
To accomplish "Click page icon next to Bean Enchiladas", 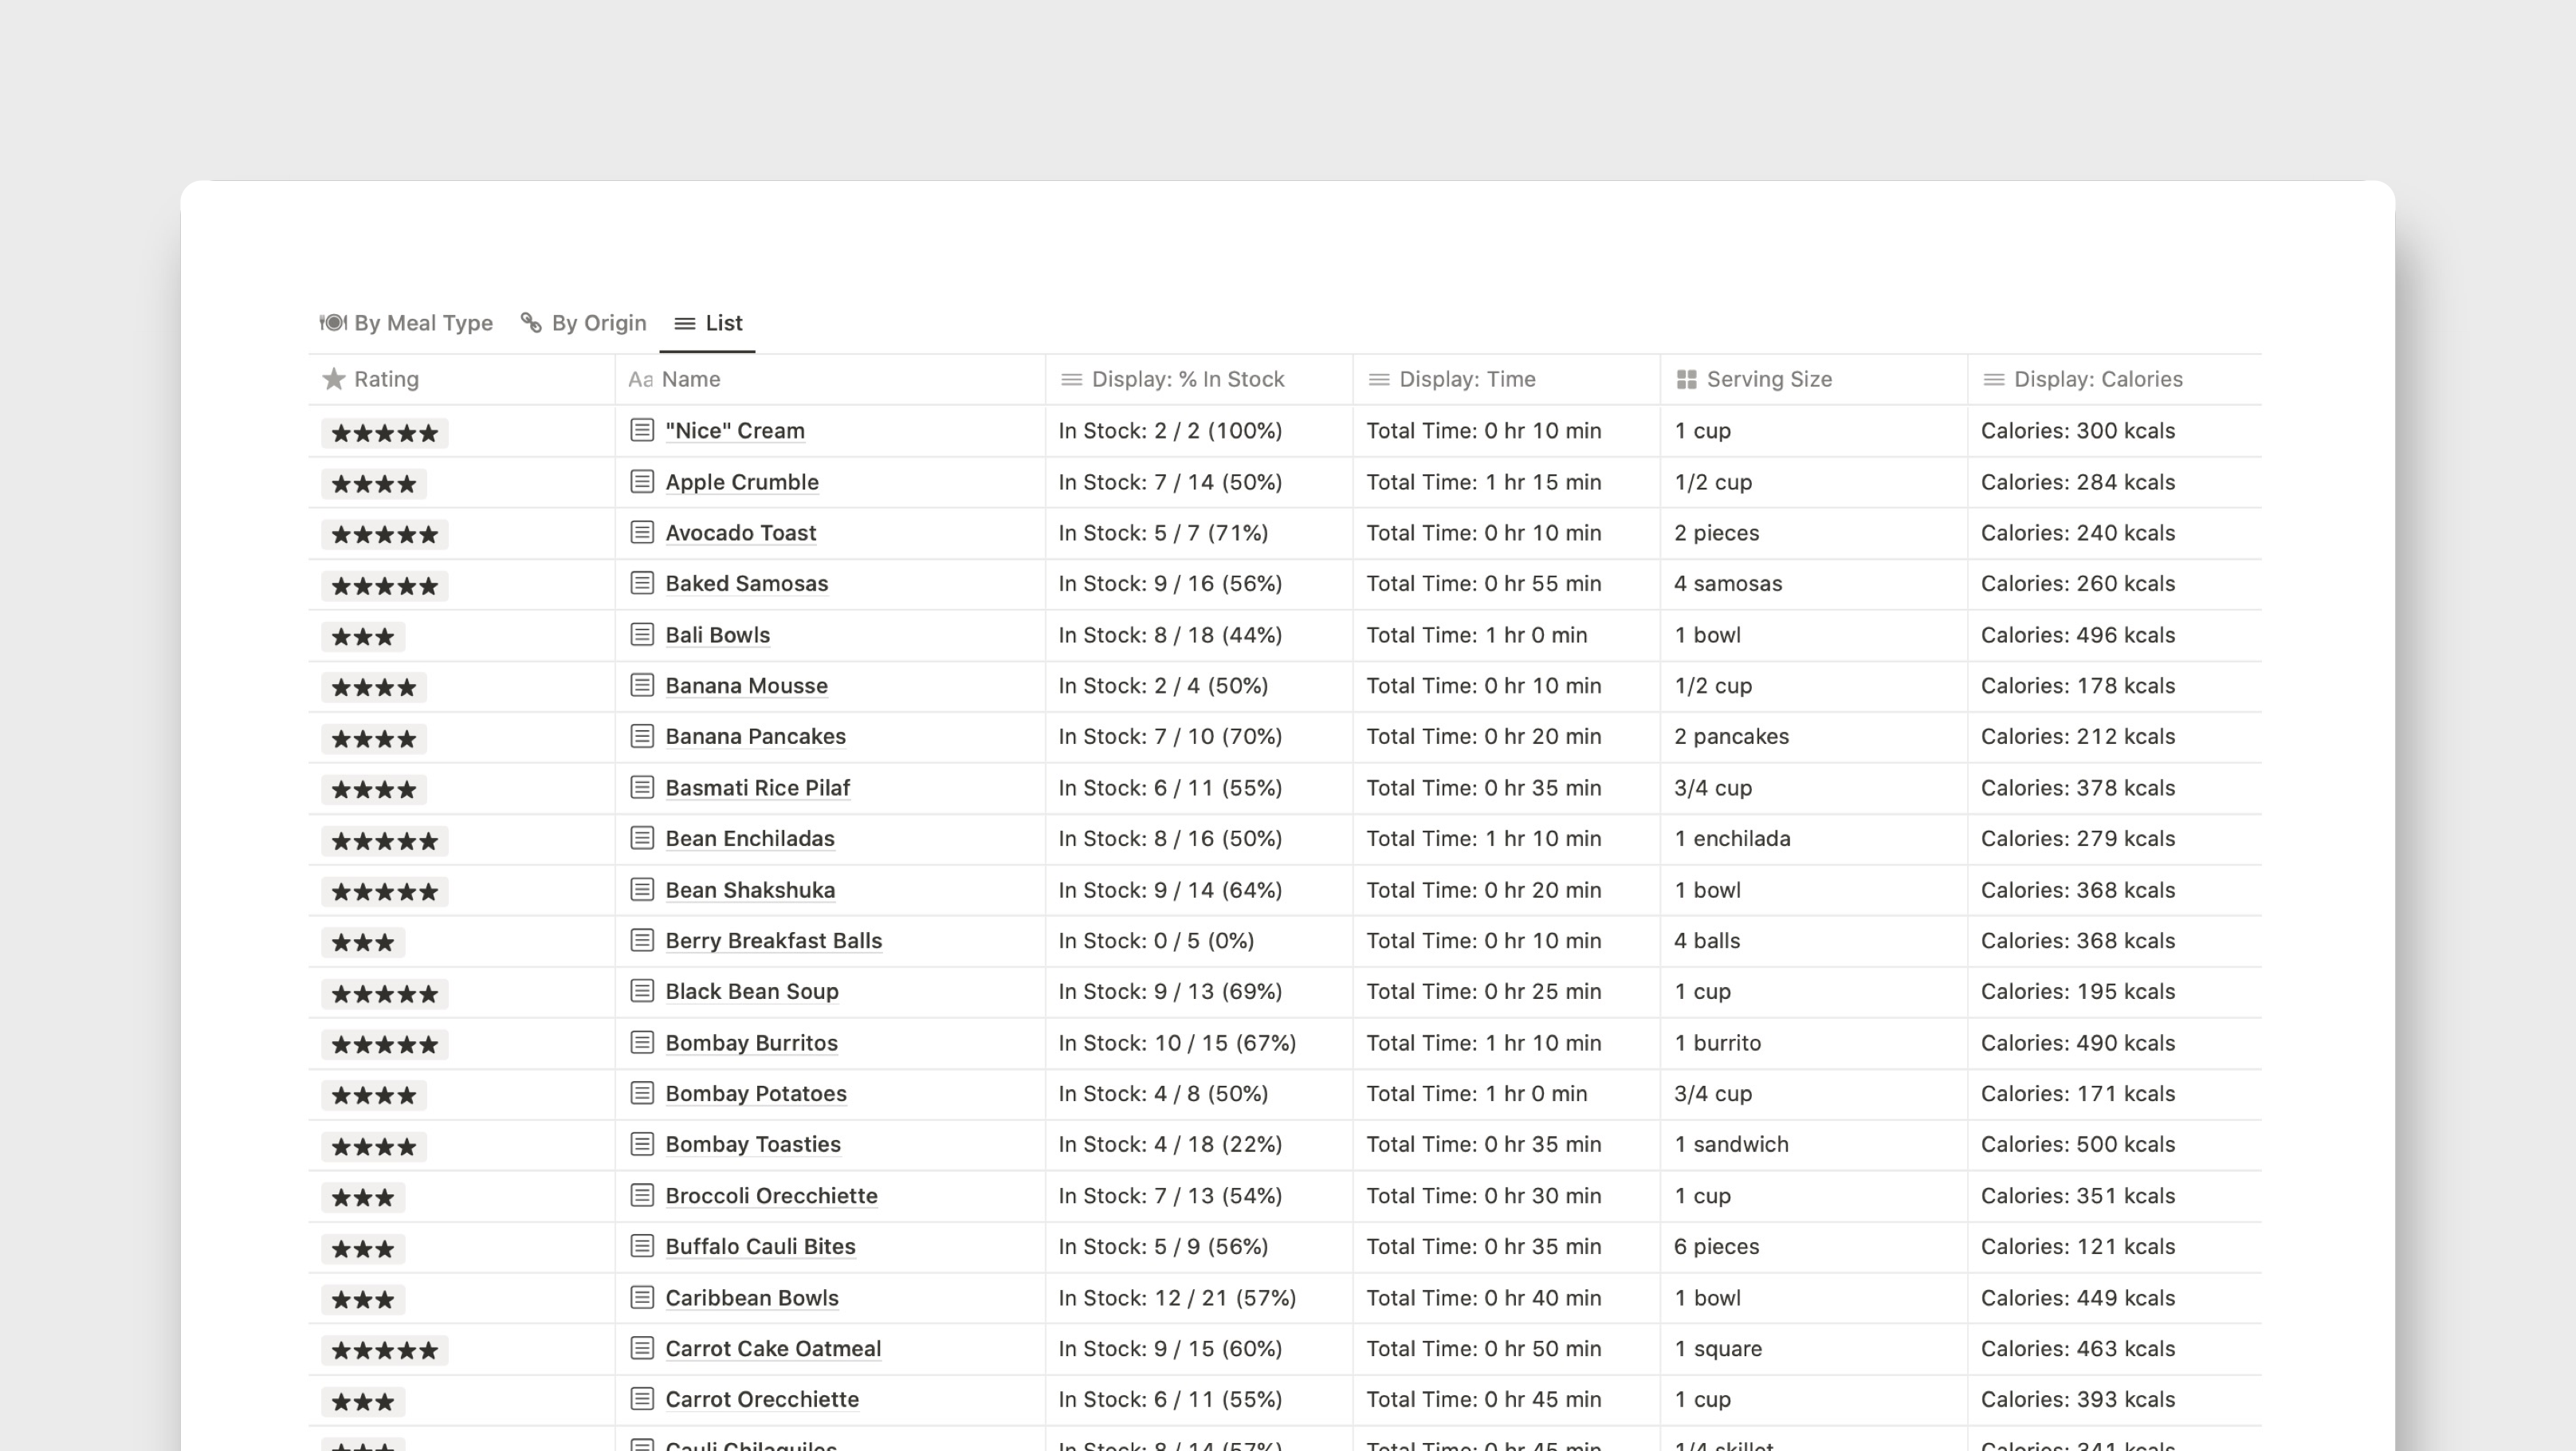I will click(642, 838).
